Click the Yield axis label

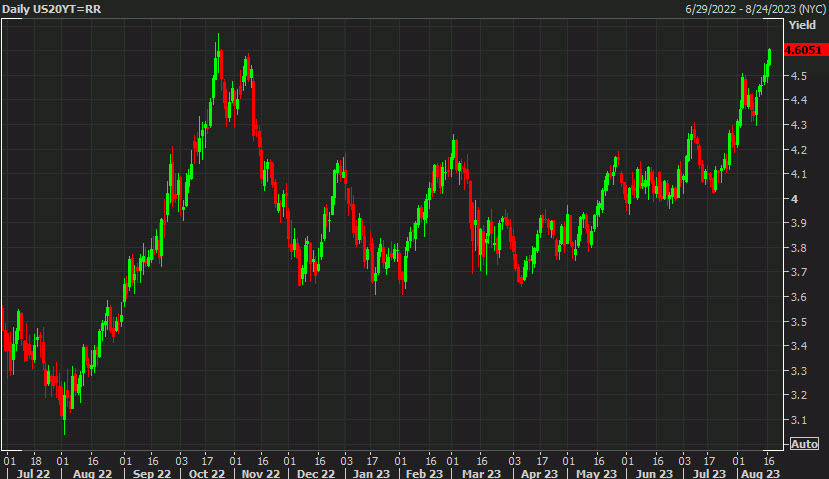click(802, 25)
